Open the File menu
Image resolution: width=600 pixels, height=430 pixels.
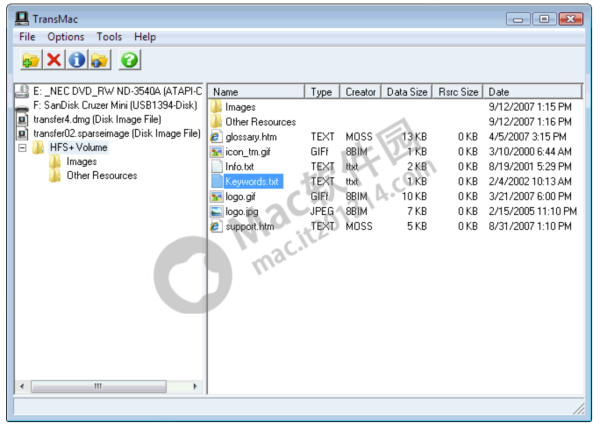(26, 37)
